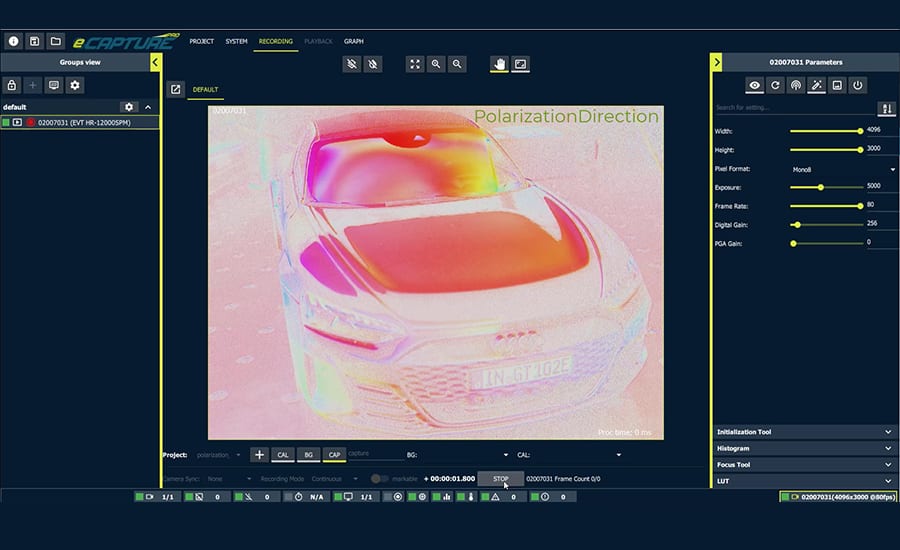Click the plus button beside Project
The image size is (900, 550).
(x=259, y=455)
